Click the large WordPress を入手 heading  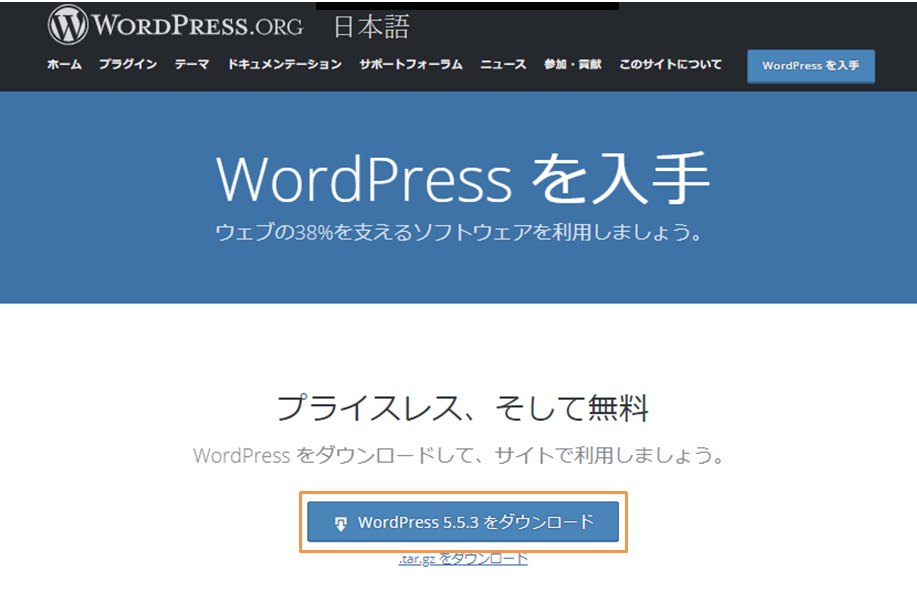(463, 178)
